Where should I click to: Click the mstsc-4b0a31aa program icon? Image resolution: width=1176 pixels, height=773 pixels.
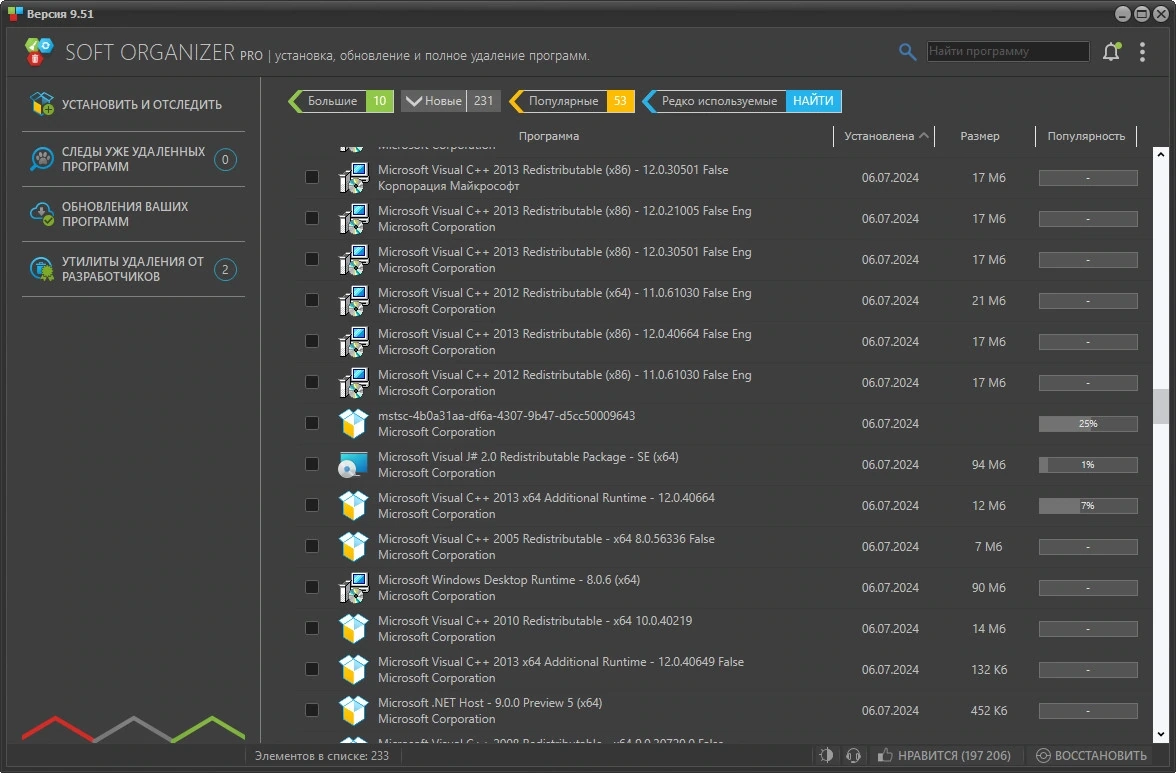point(353,423)
